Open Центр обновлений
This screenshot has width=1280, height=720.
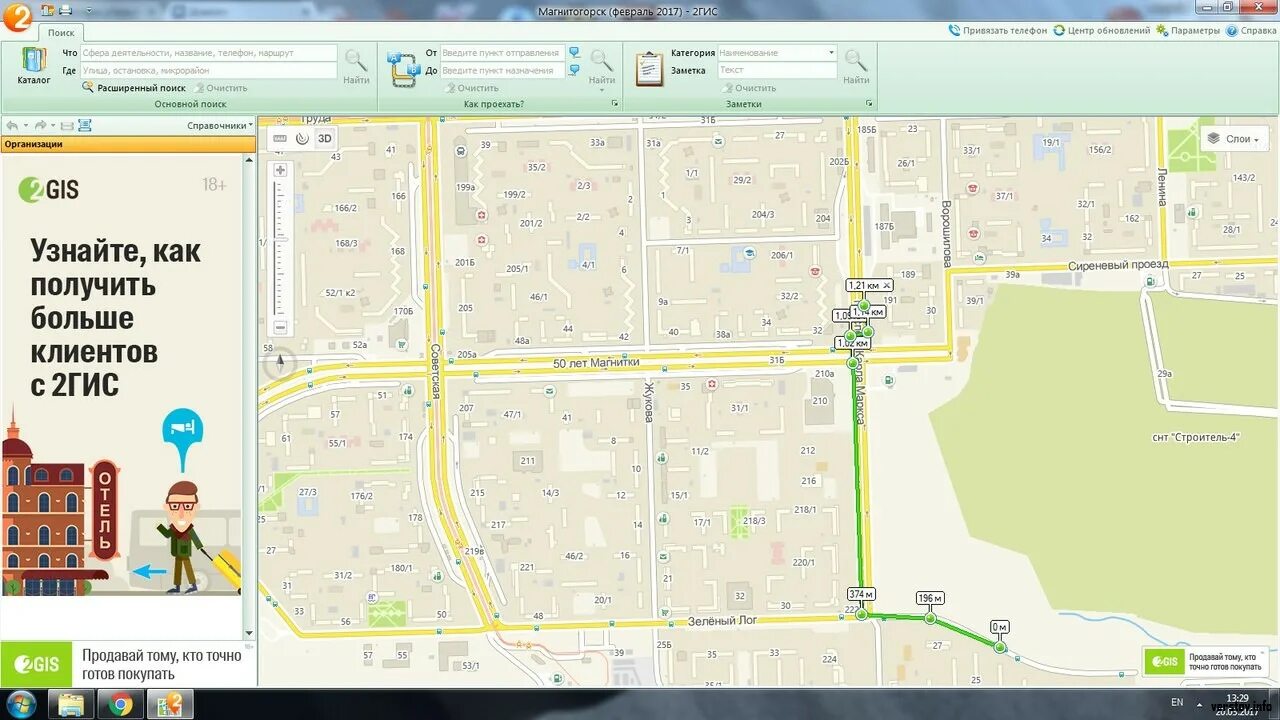(1102, 31)
